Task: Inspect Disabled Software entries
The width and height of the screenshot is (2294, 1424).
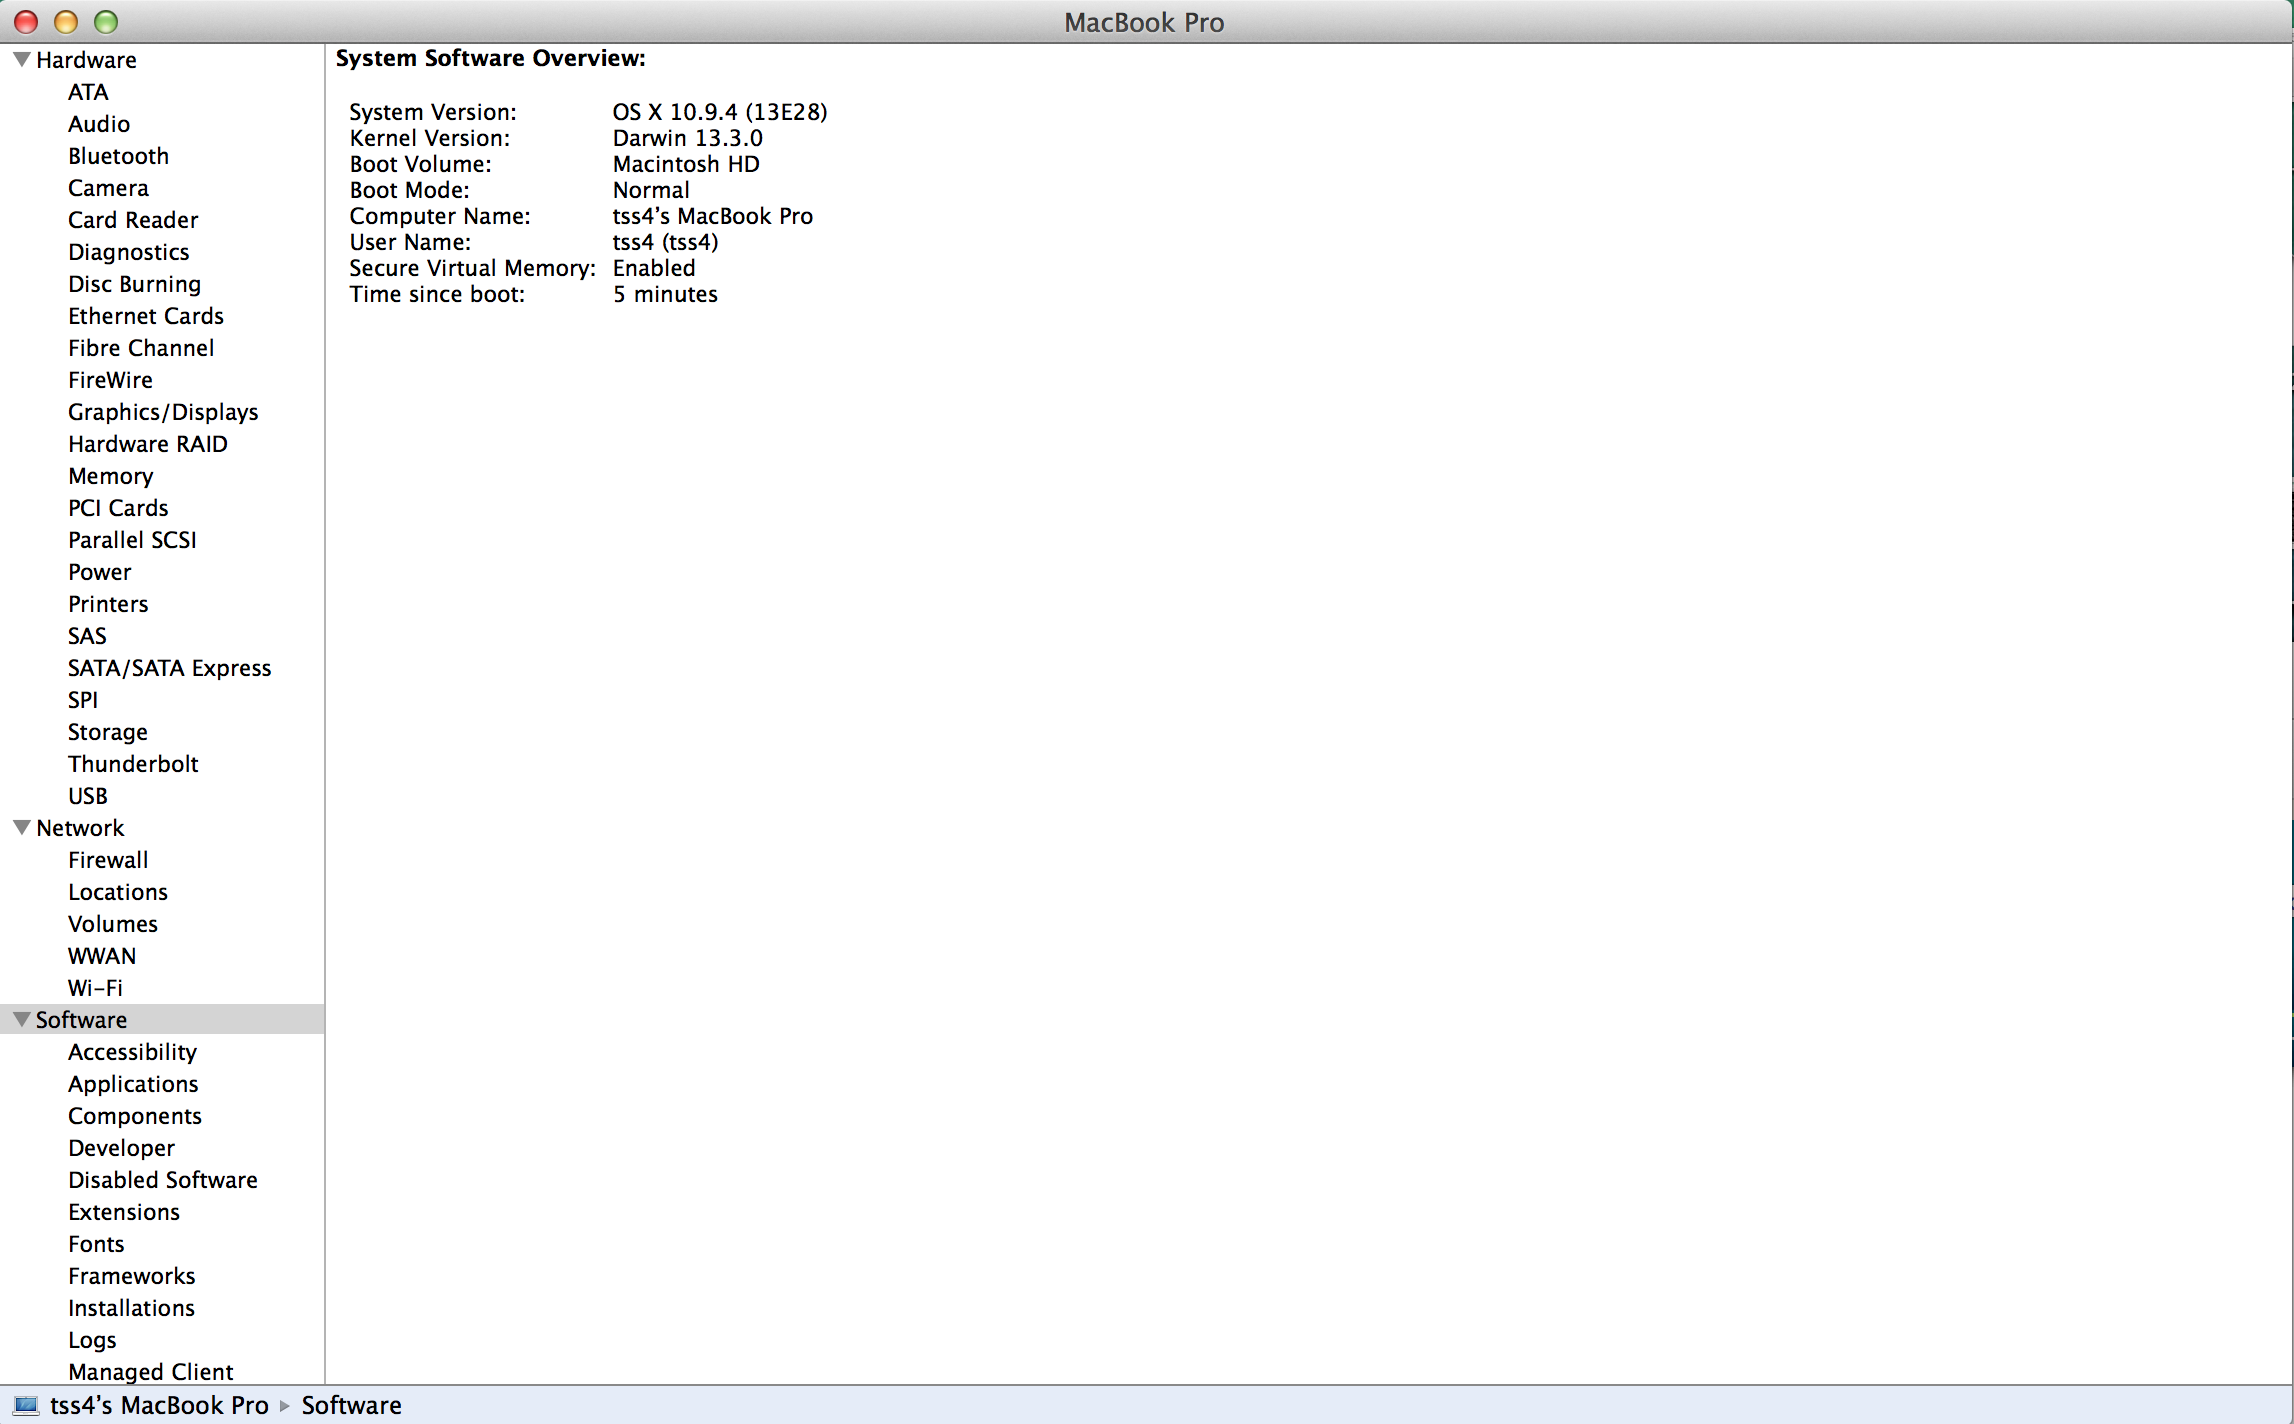Action: (162, 1179)
